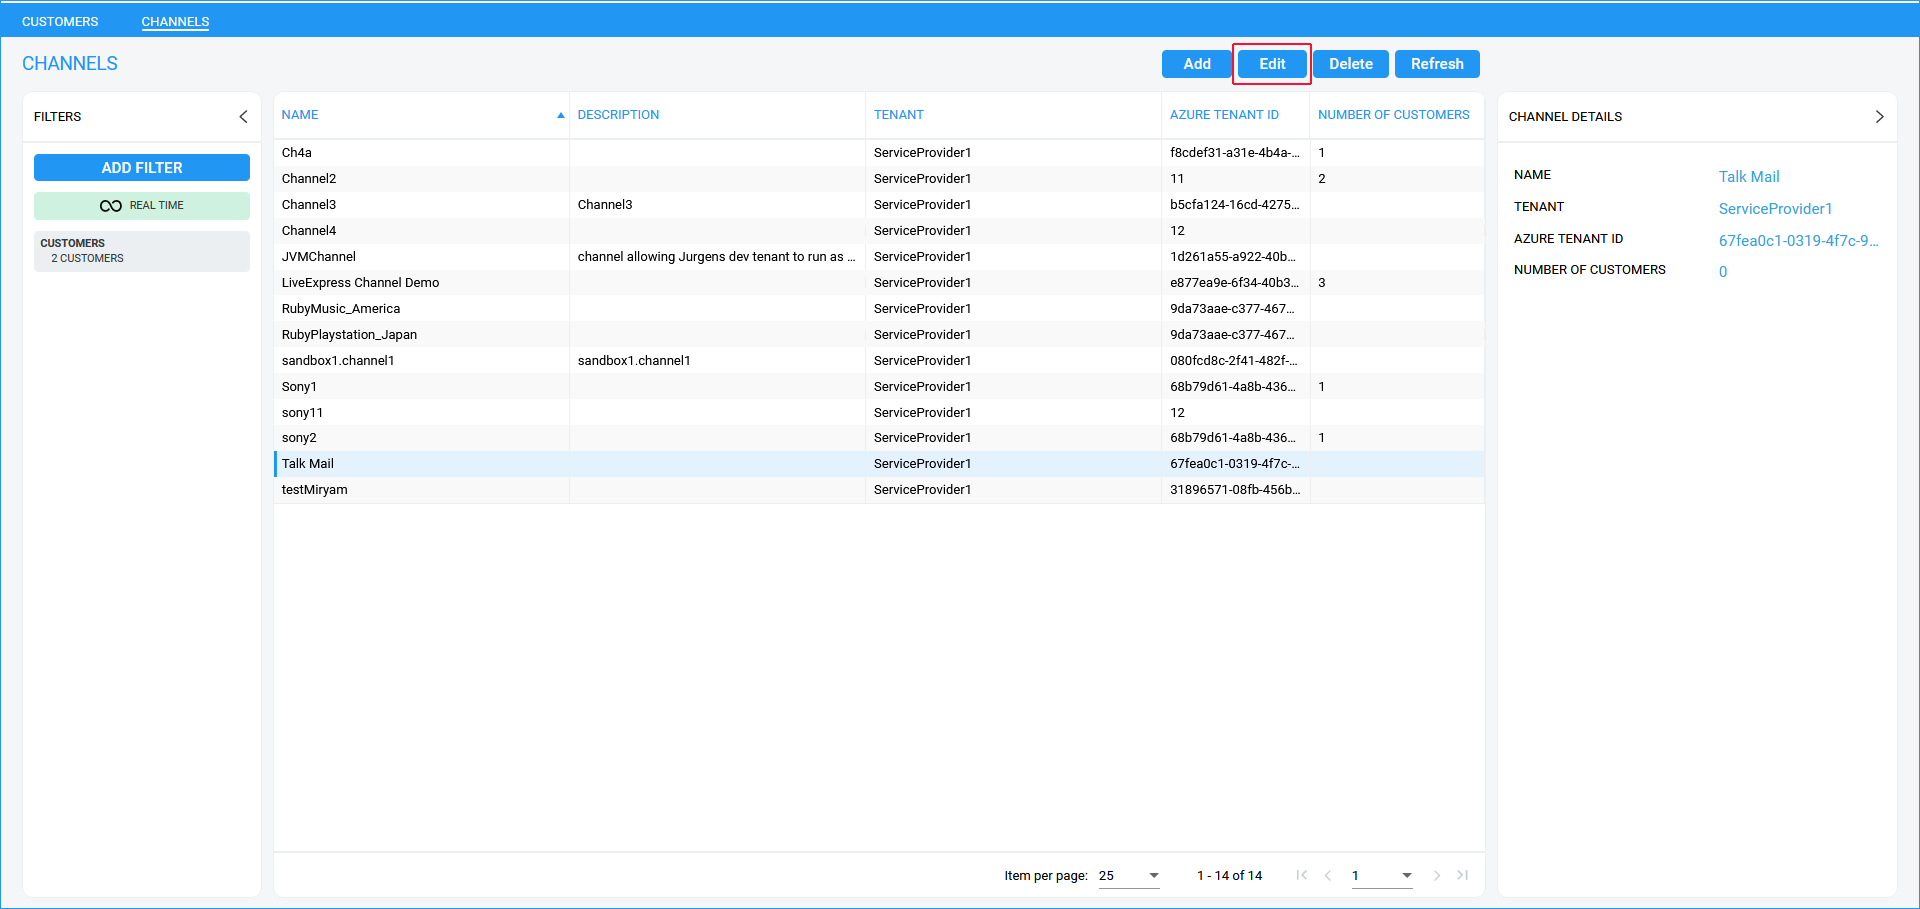
Task: Click the Add Filter button
Action: point(142,168)
